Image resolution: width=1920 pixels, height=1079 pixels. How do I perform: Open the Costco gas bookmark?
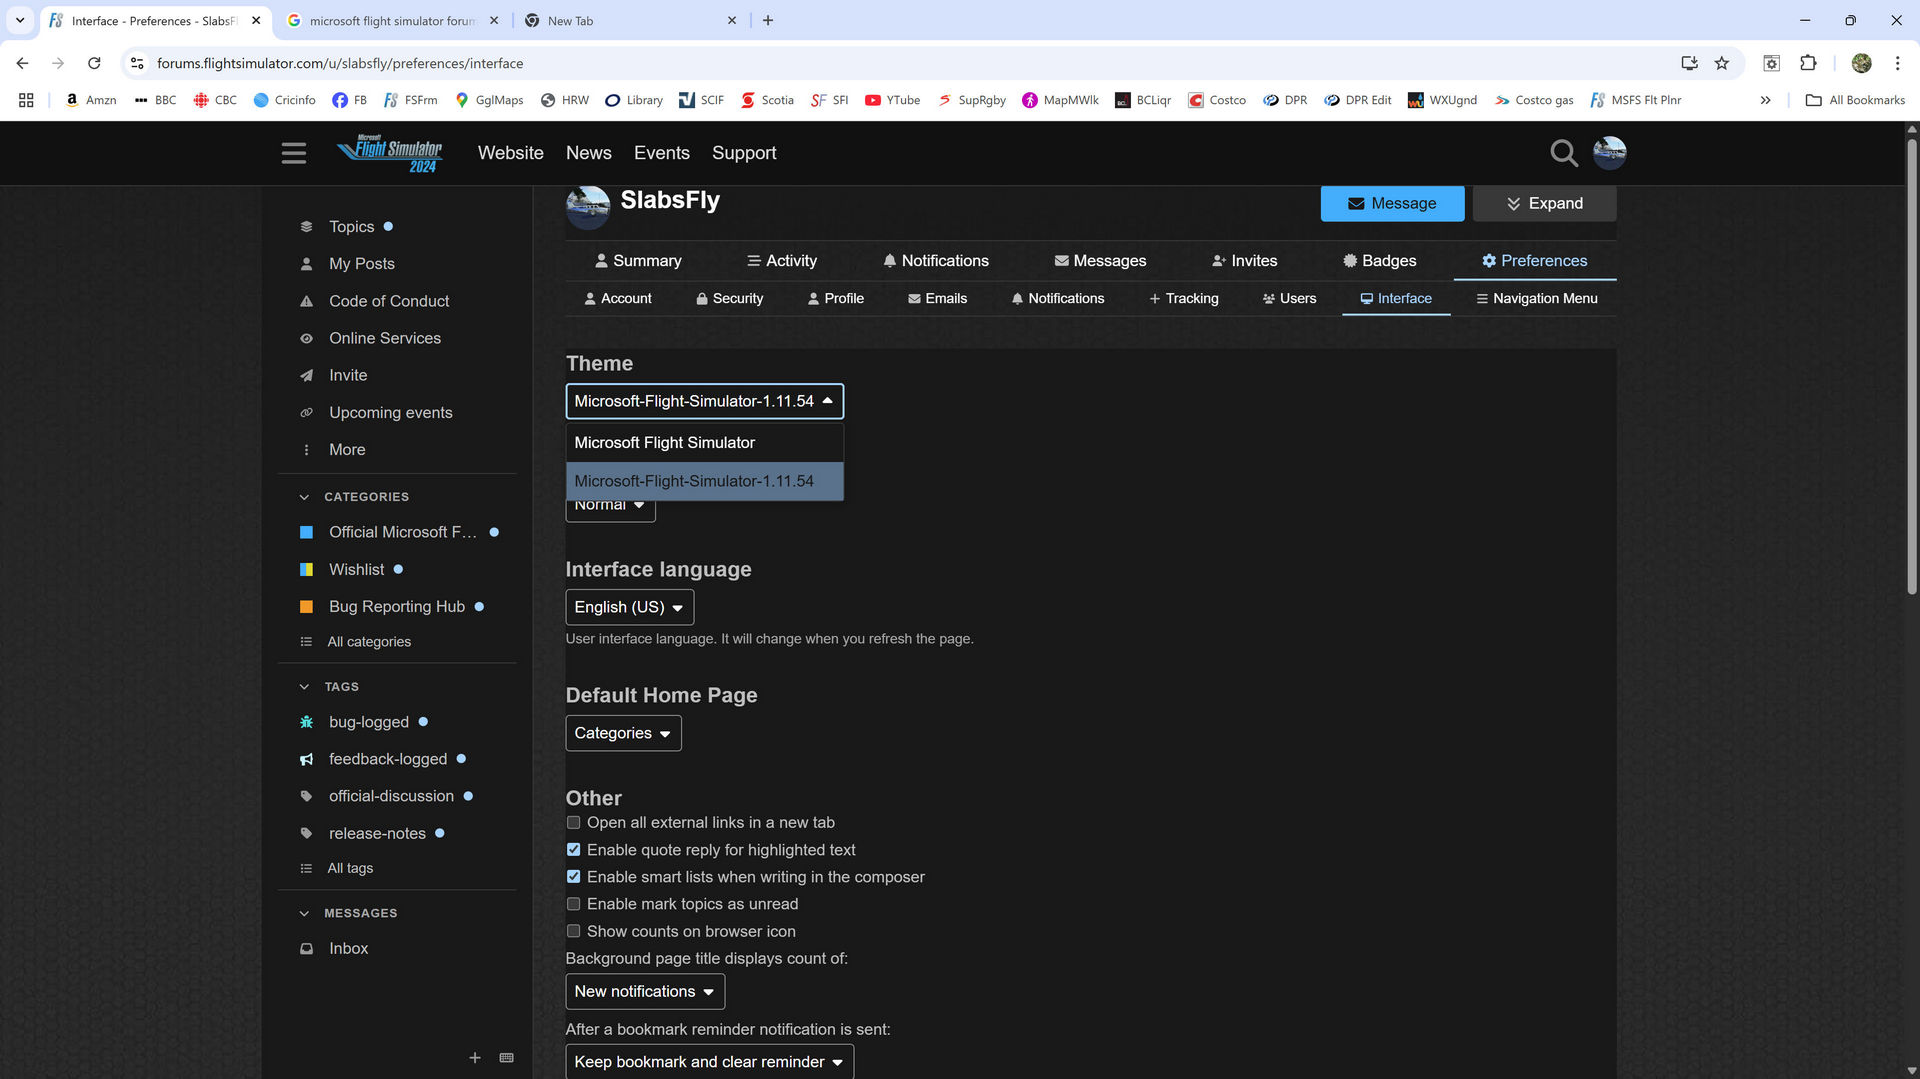pyautogui.click(x=1534, y=100)
